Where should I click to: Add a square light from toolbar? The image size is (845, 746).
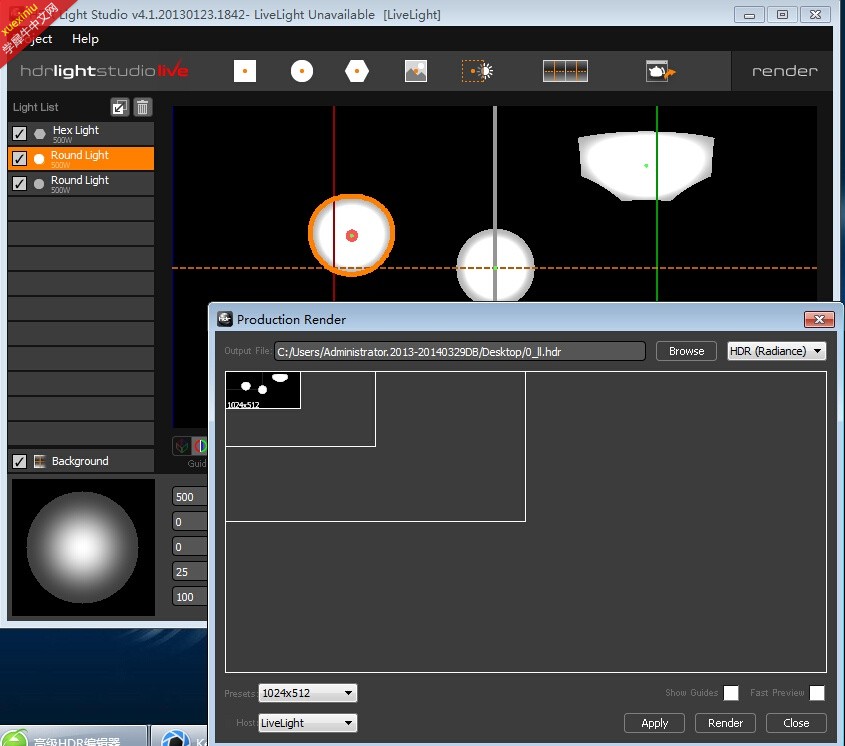245,71
